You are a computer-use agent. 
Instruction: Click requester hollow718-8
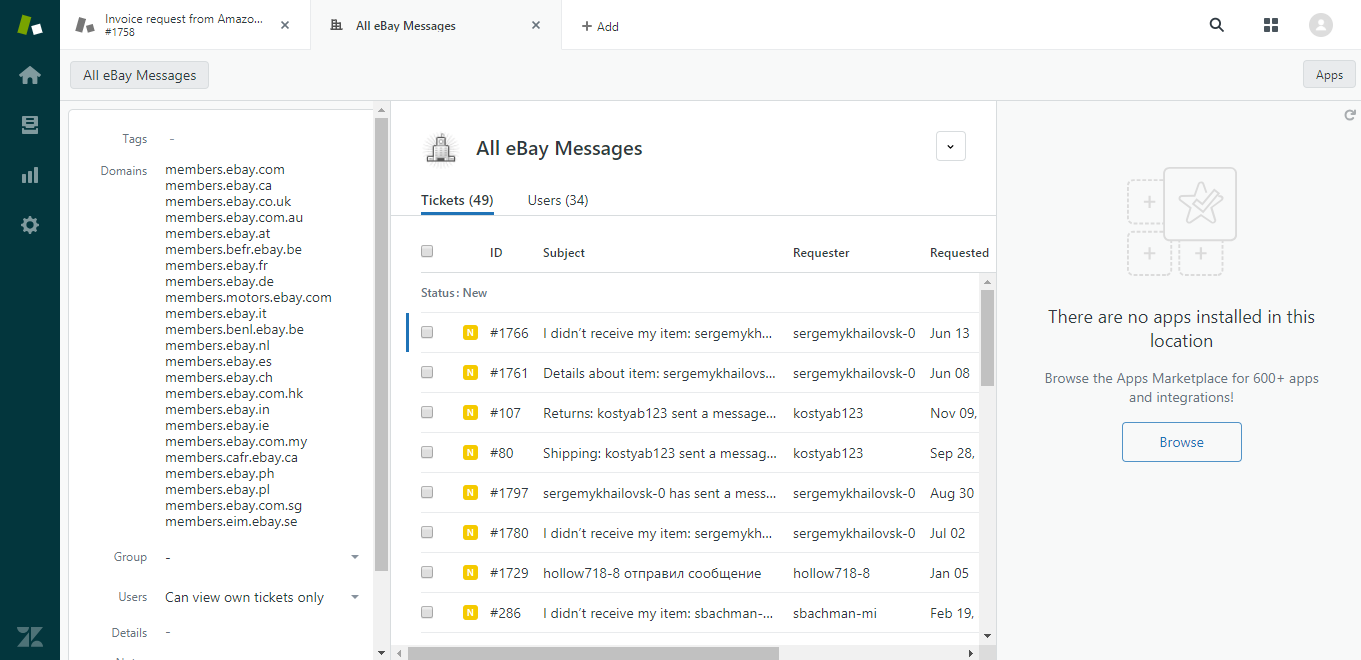click(x=831, y=573)
